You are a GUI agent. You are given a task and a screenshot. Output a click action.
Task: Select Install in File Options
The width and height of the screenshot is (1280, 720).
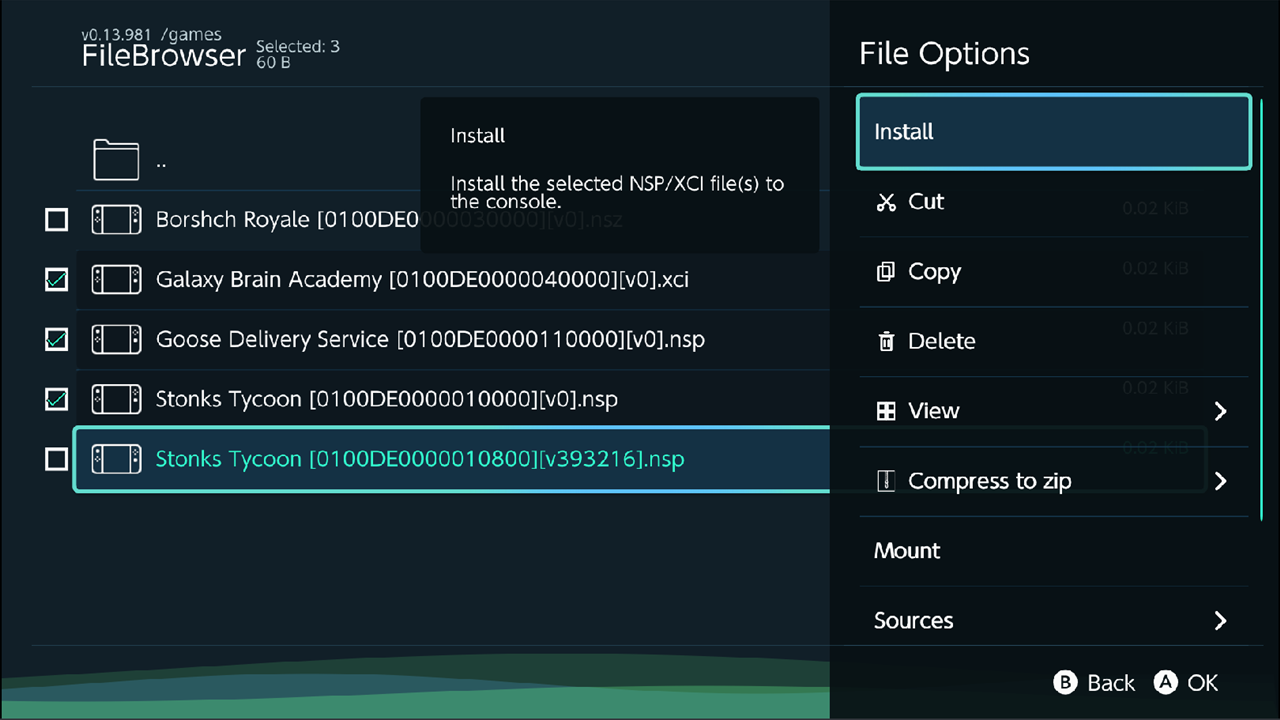(1054, 131)
